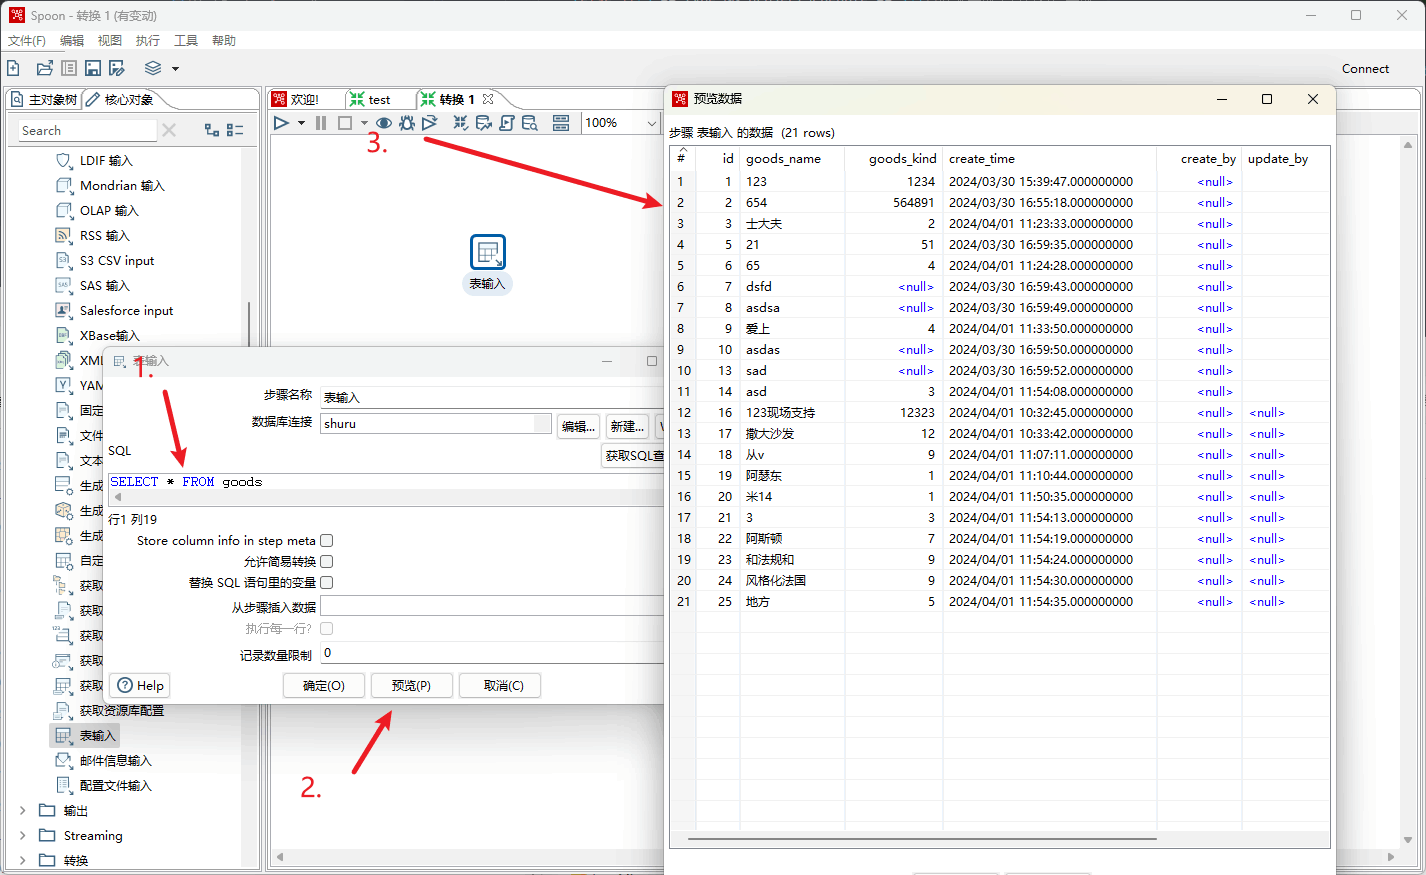Click the New file toolbar icon

[13, 68]
